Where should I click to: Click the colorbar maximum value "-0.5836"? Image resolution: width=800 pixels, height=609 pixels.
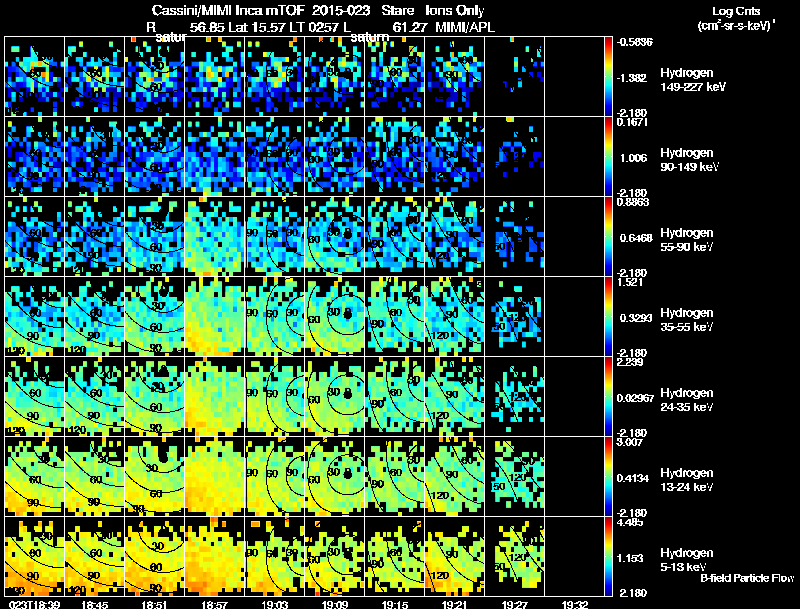click(x=635, y=42)
